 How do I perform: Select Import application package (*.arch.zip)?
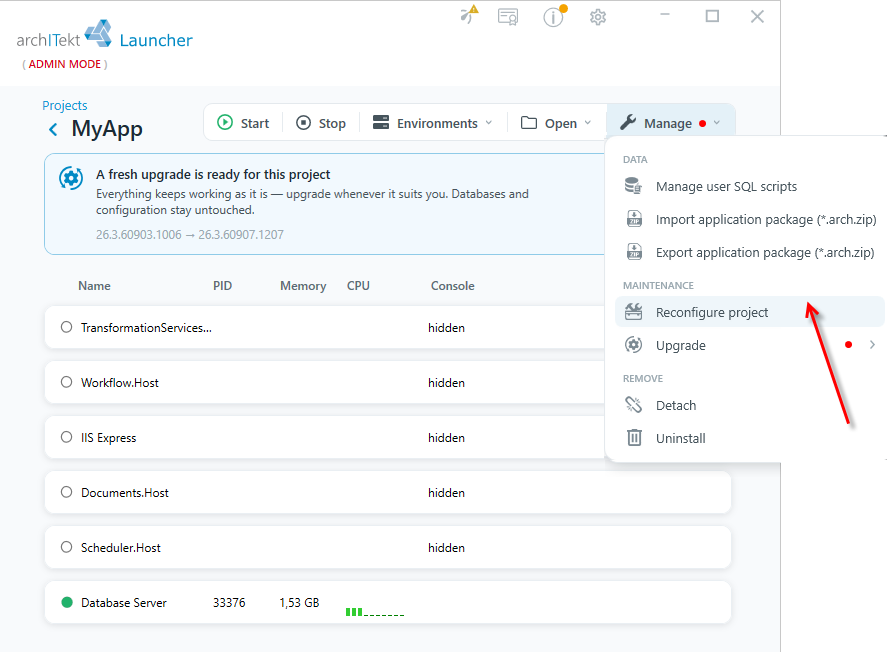[766, 219]
